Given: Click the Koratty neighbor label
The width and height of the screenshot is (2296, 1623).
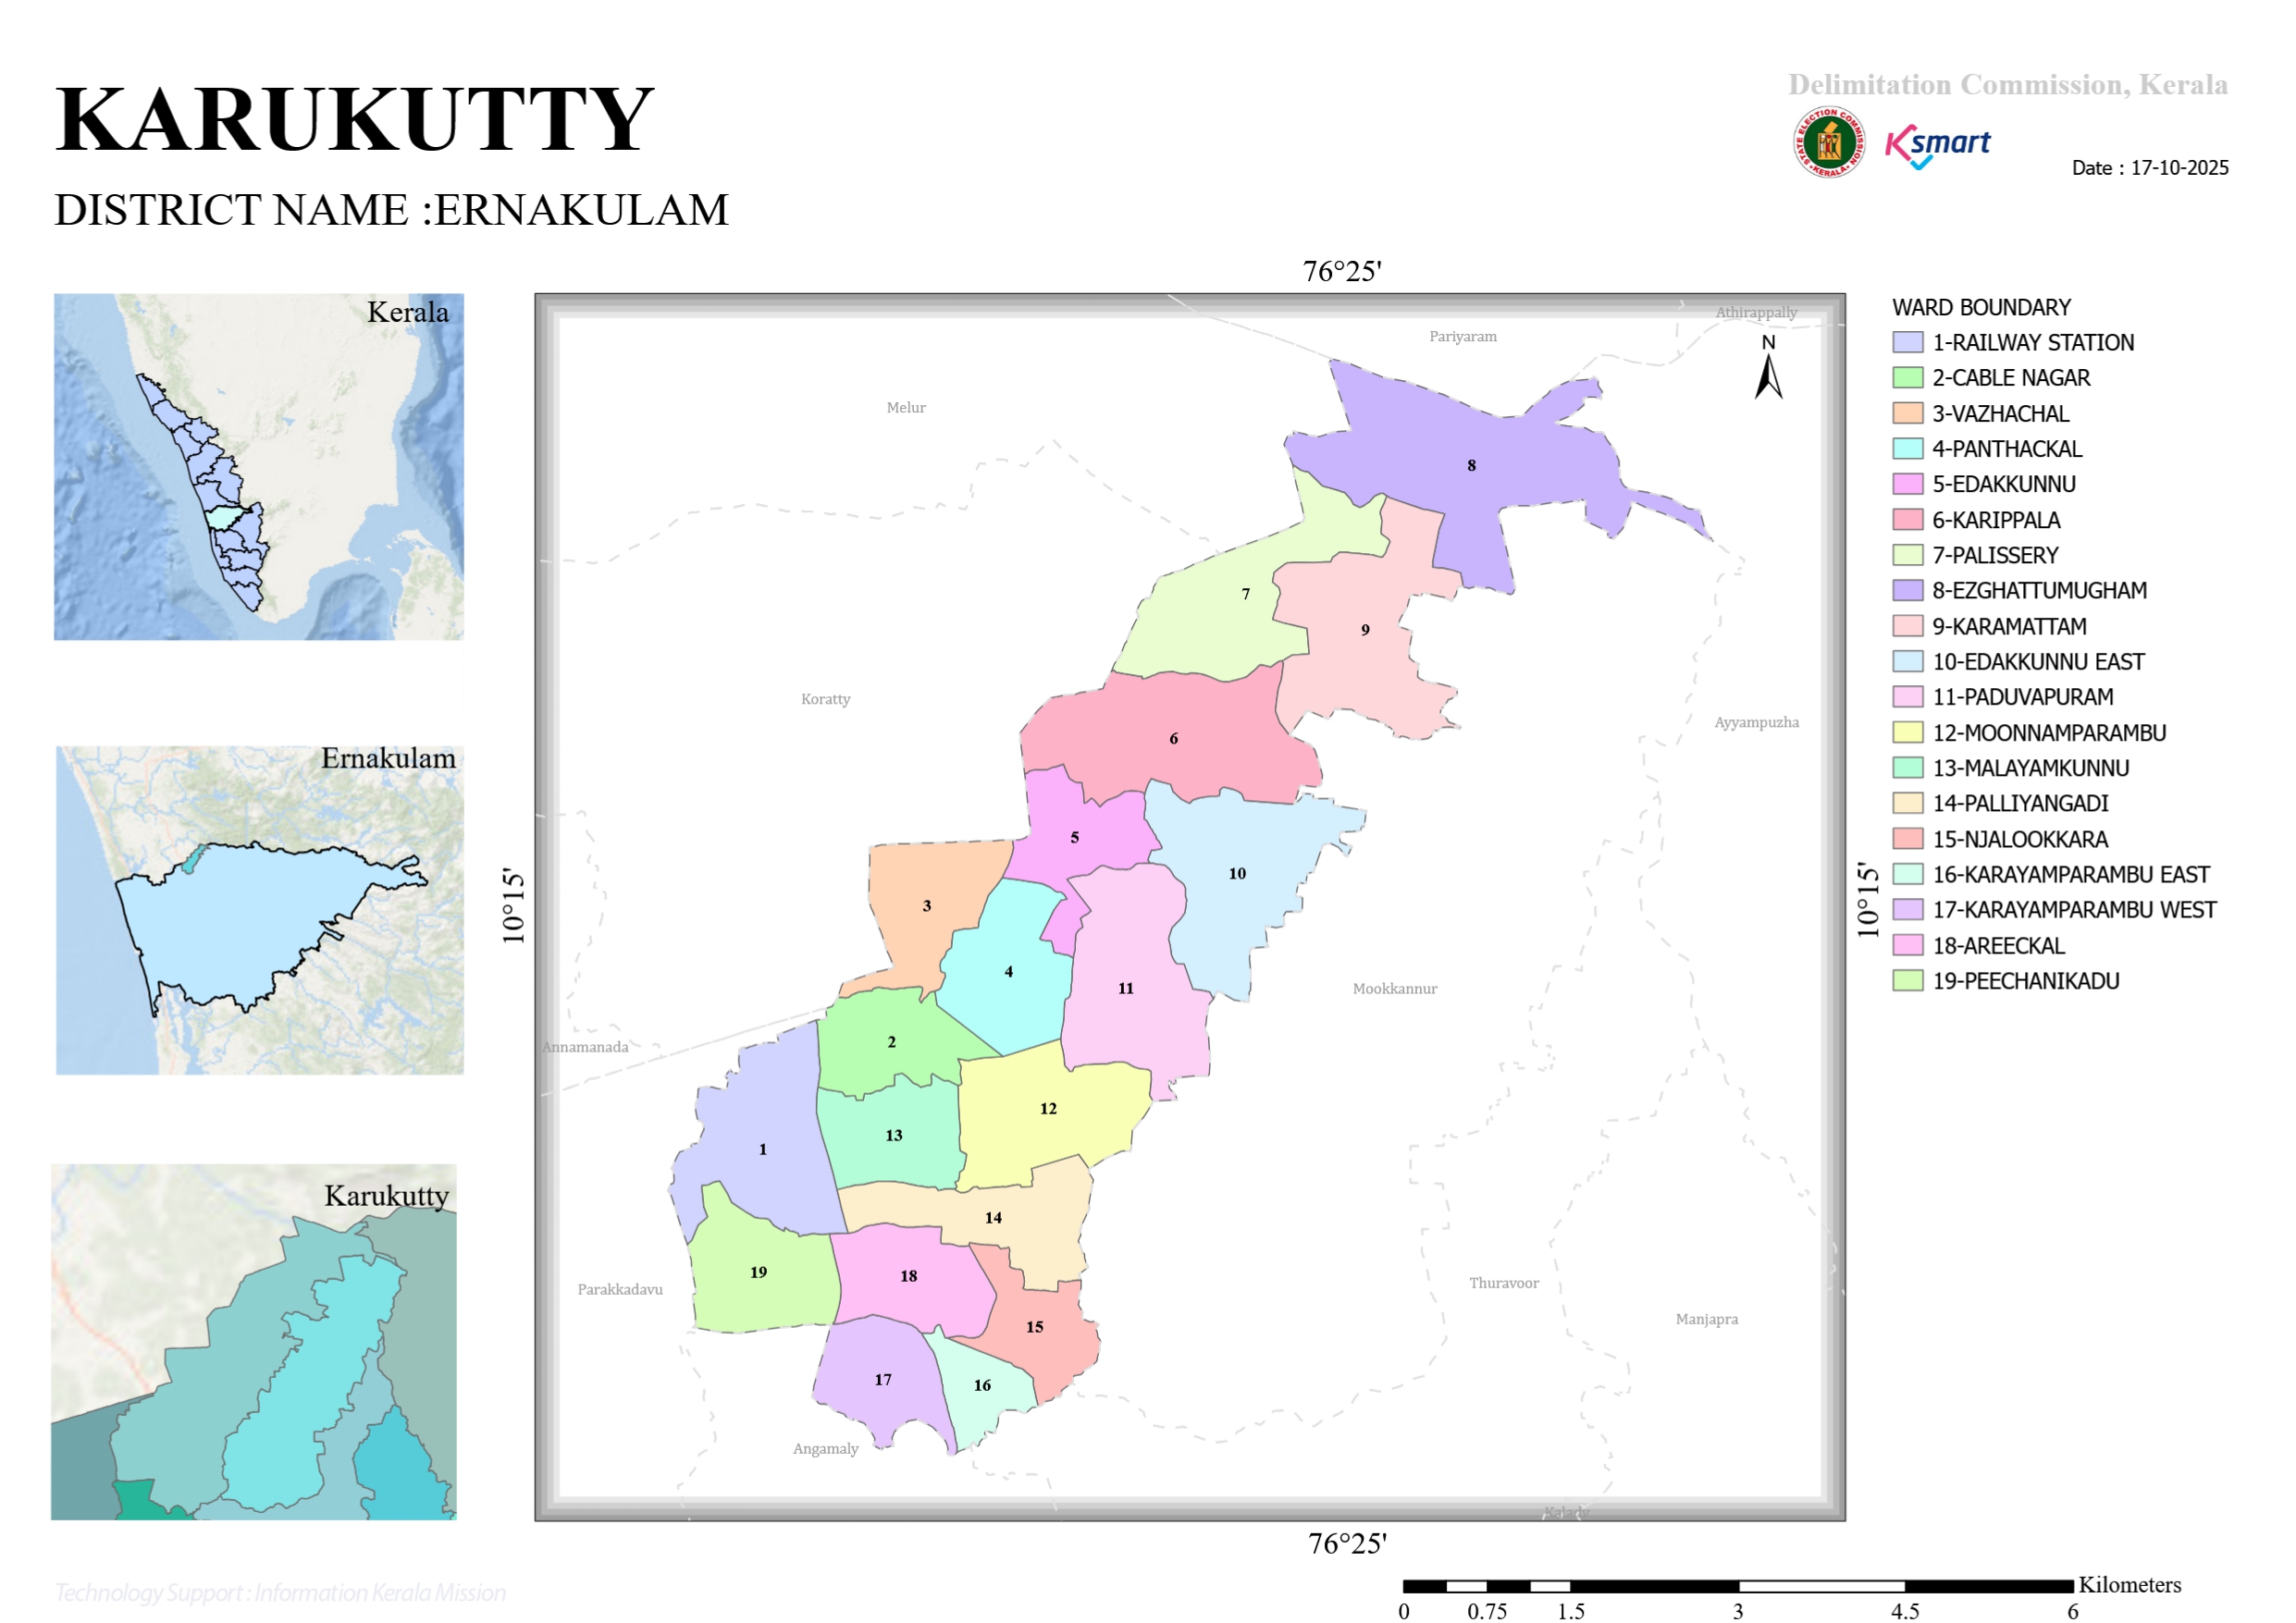Looking at the screenshot, I should (x=825, y=699).
